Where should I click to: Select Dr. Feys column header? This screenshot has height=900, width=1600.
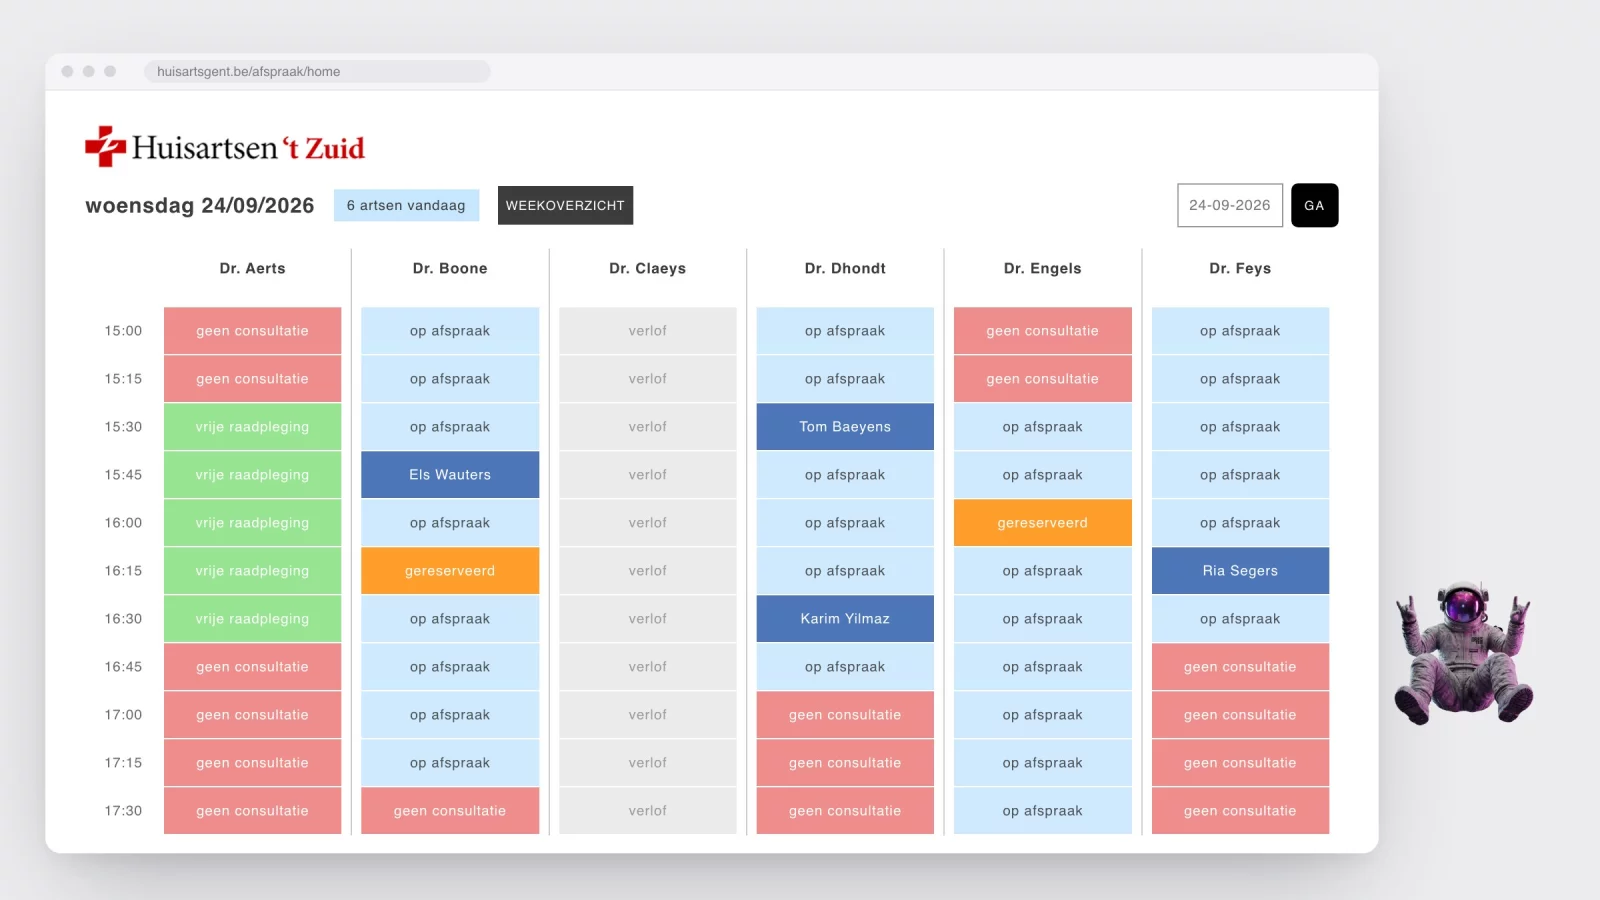tap(1240, 268)
